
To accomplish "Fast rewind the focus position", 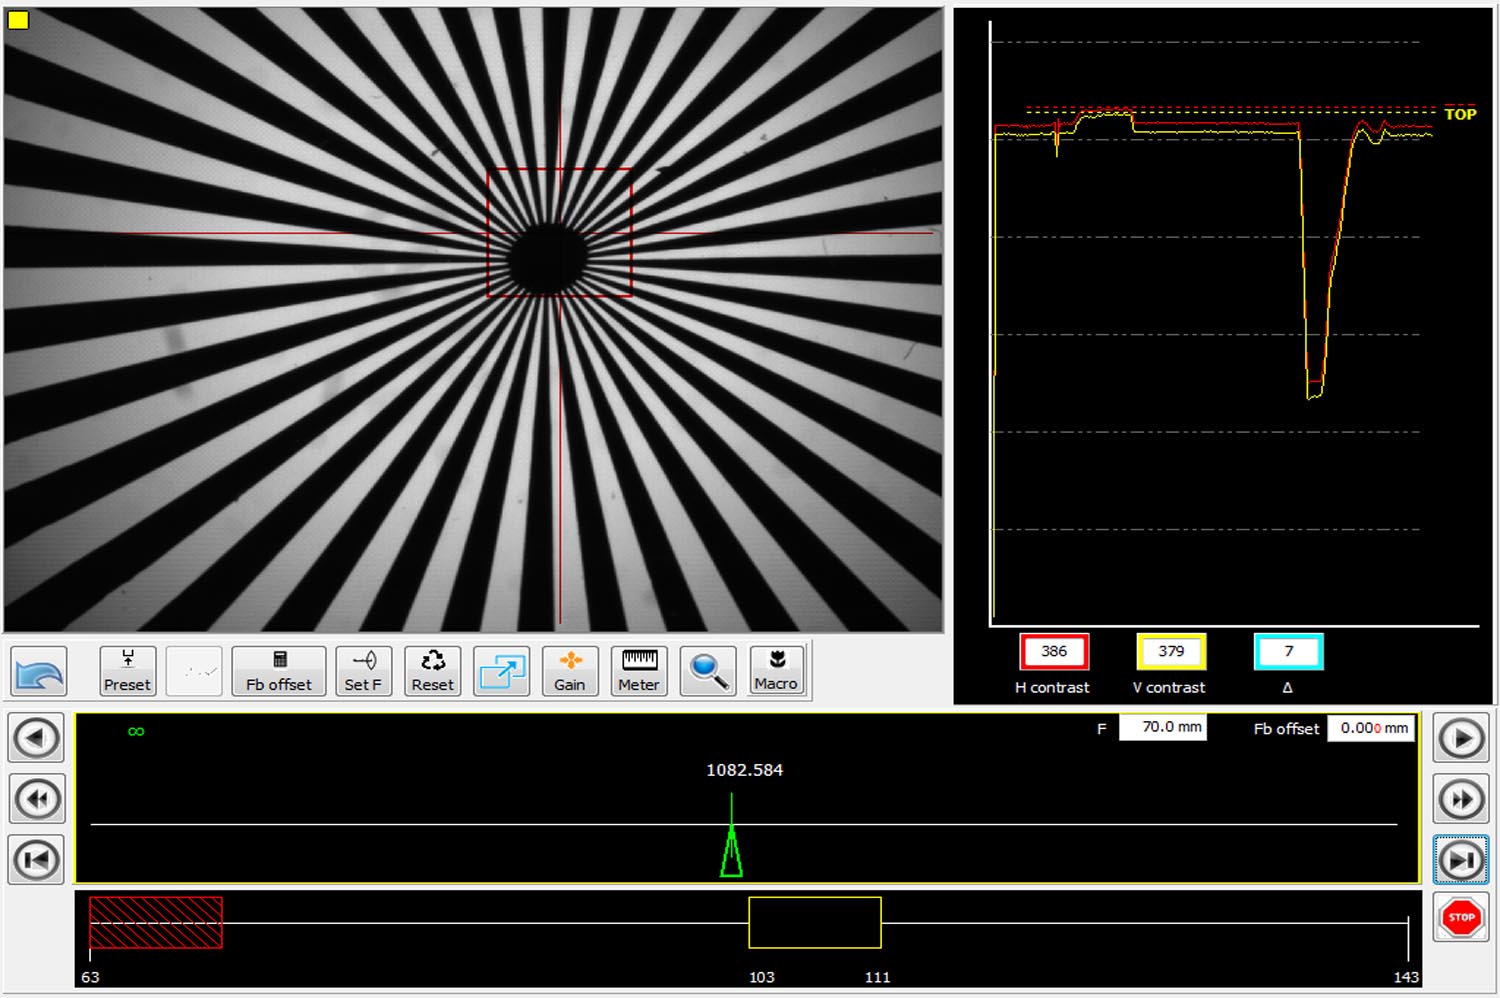I will (x=37, y=799).
